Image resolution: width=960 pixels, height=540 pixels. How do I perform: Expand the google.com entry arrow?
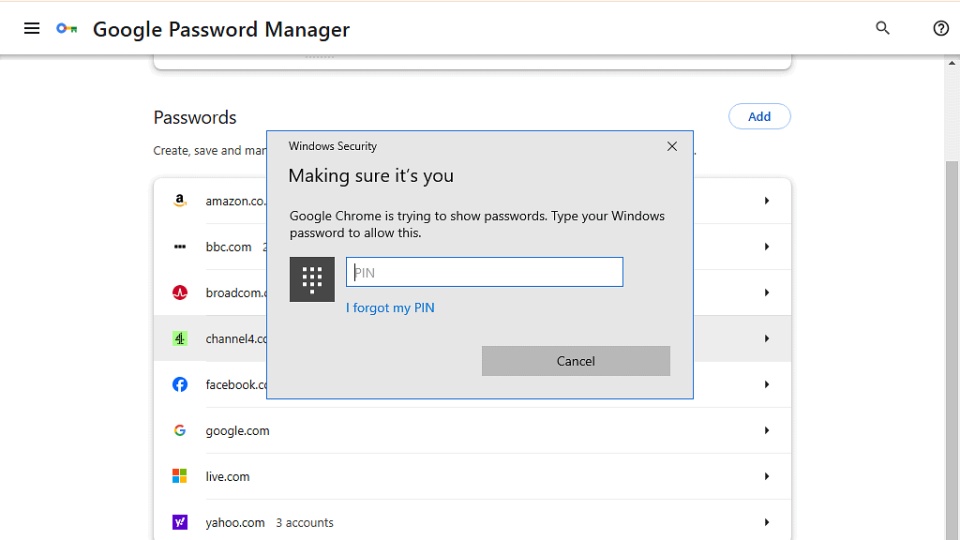(x=767, y=430)
